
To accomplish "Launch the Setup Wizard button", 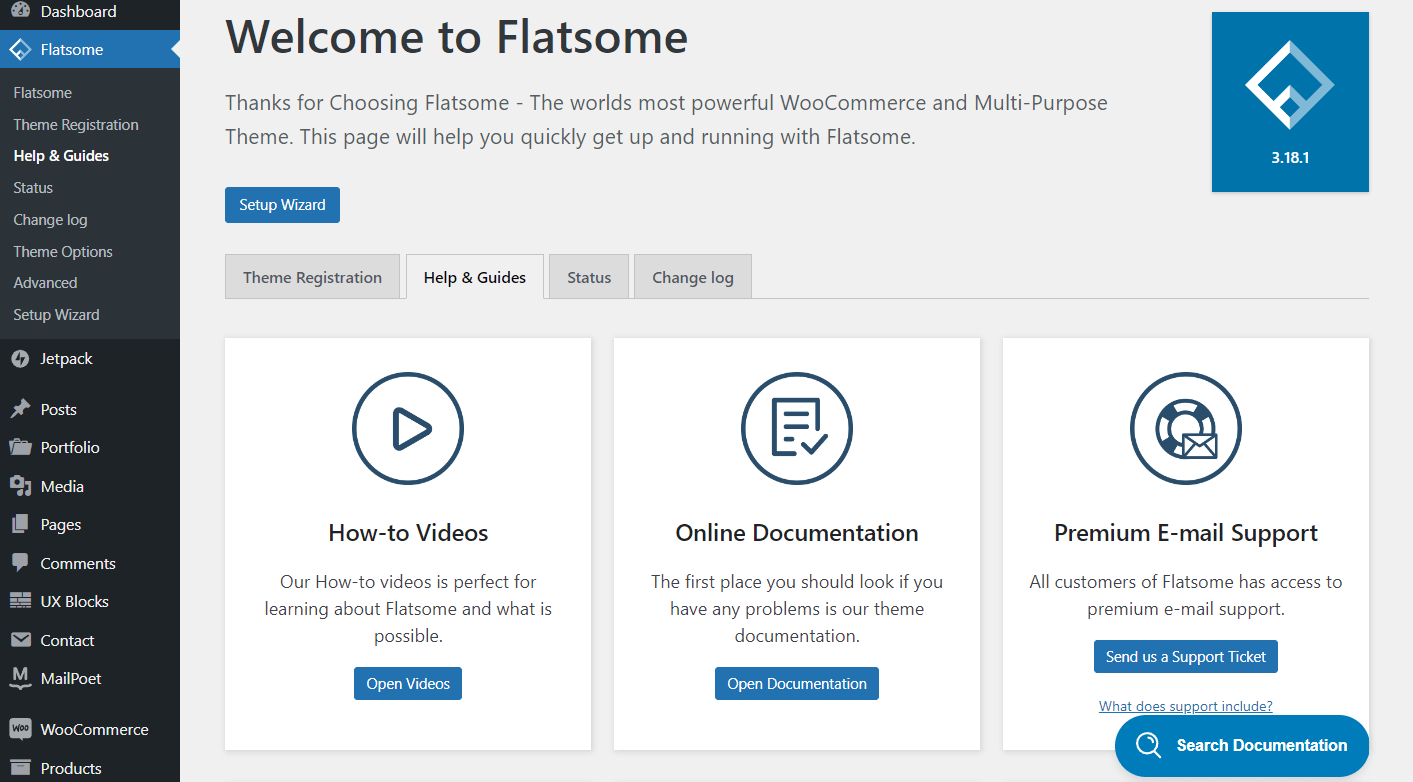I will (x=282, y=205).
